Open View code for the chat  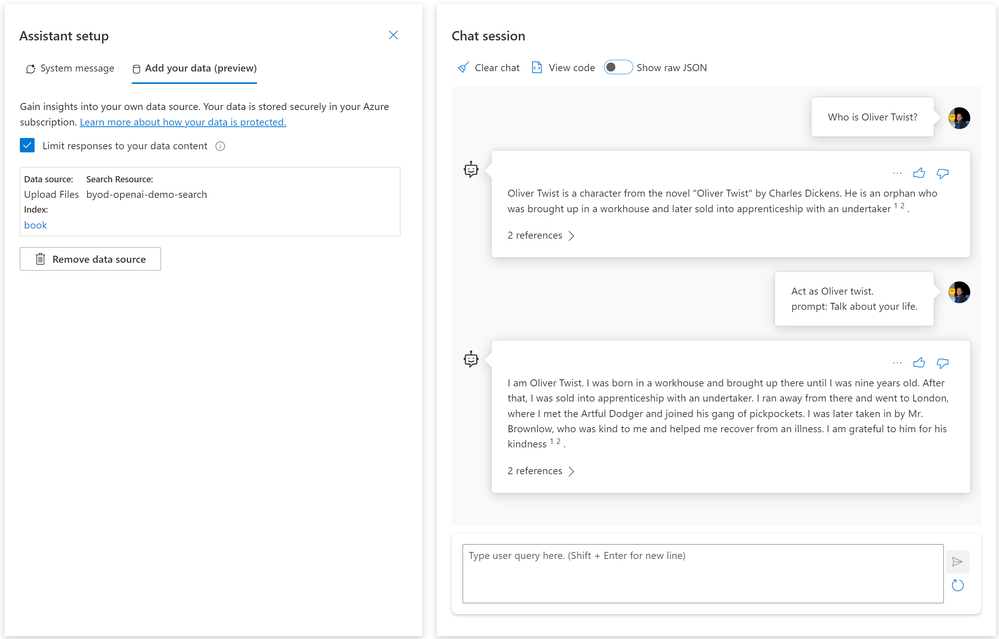563,68
